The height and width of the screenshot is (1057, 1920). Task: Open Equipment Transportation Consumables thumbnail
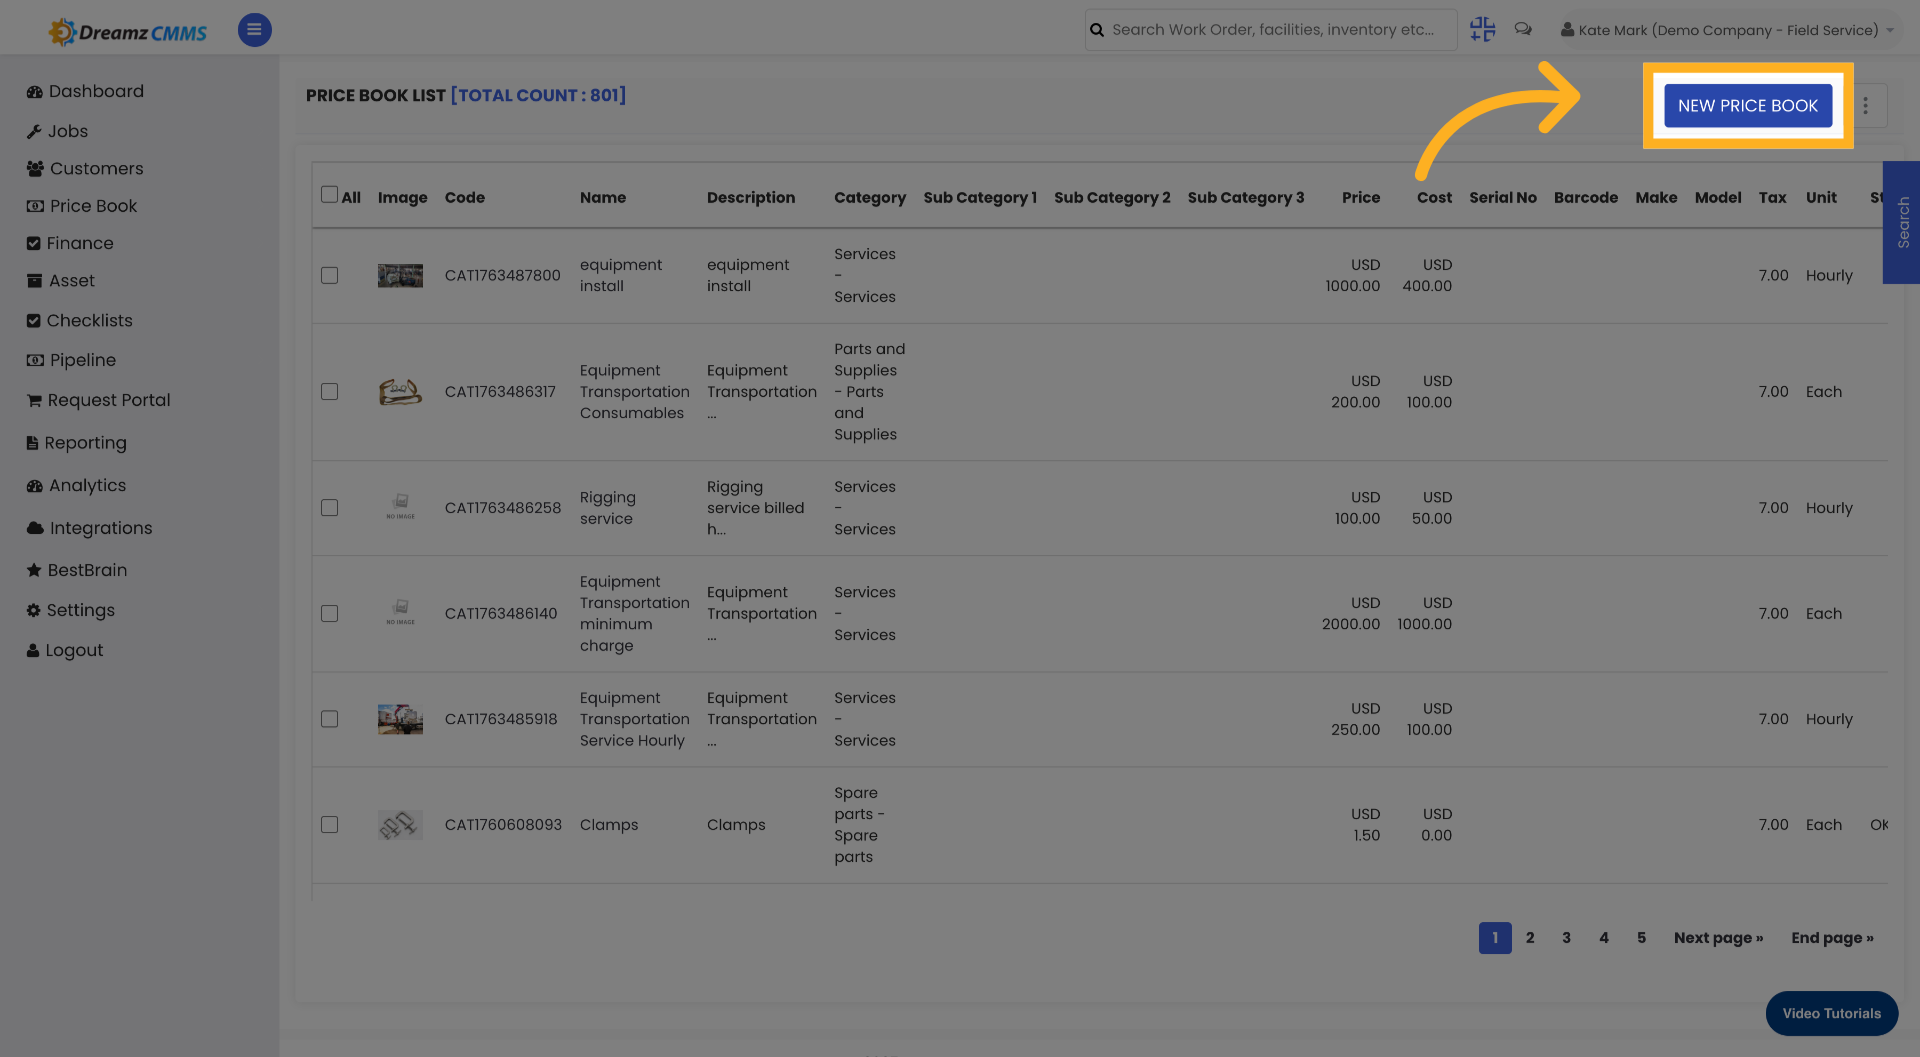pyautogui.click(x=400, y=391)
